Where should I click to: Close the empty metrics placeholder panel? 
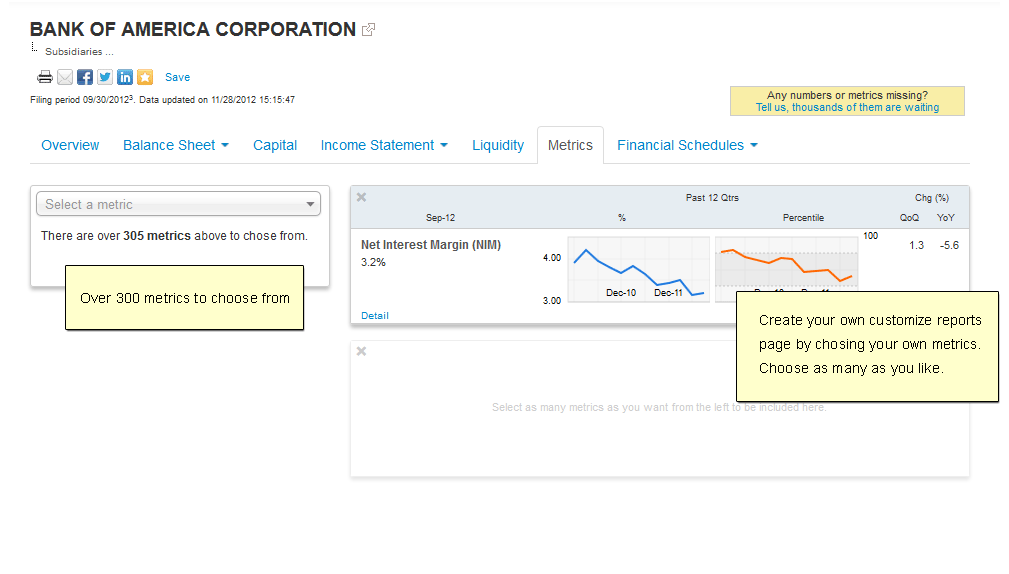362,351
